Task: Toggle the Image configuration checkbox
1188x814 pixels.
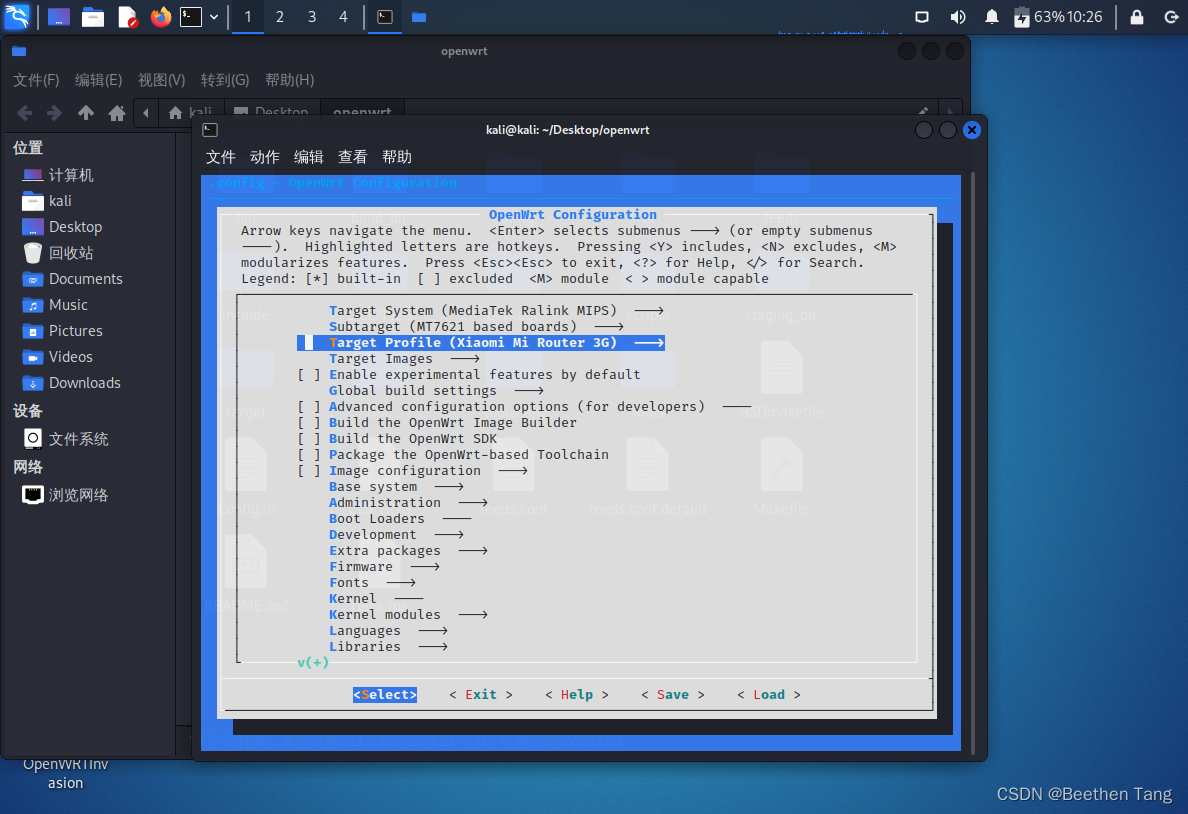Action: pos(308,471)
